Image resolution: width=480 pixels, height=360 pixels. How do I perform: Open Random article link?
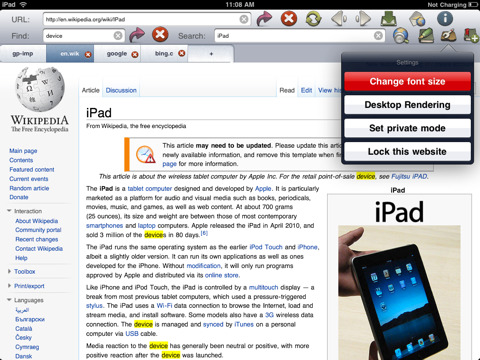(29, 188)
